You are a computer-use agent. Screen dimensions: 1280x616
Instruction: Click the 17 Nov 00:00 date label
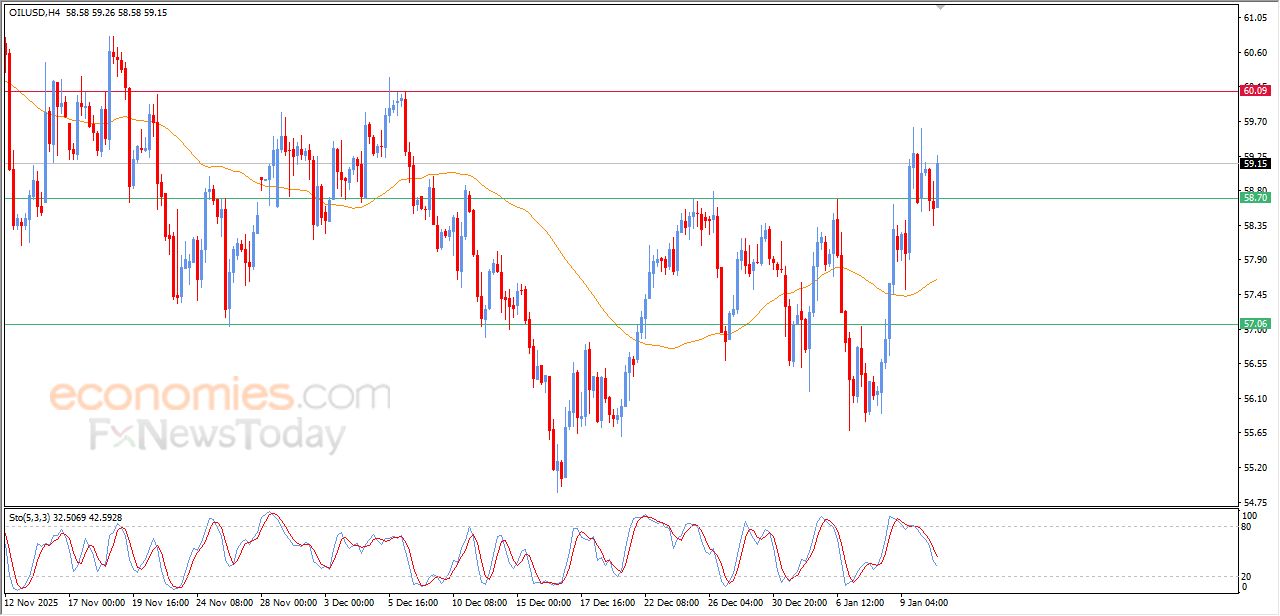[x=97, y=603]
